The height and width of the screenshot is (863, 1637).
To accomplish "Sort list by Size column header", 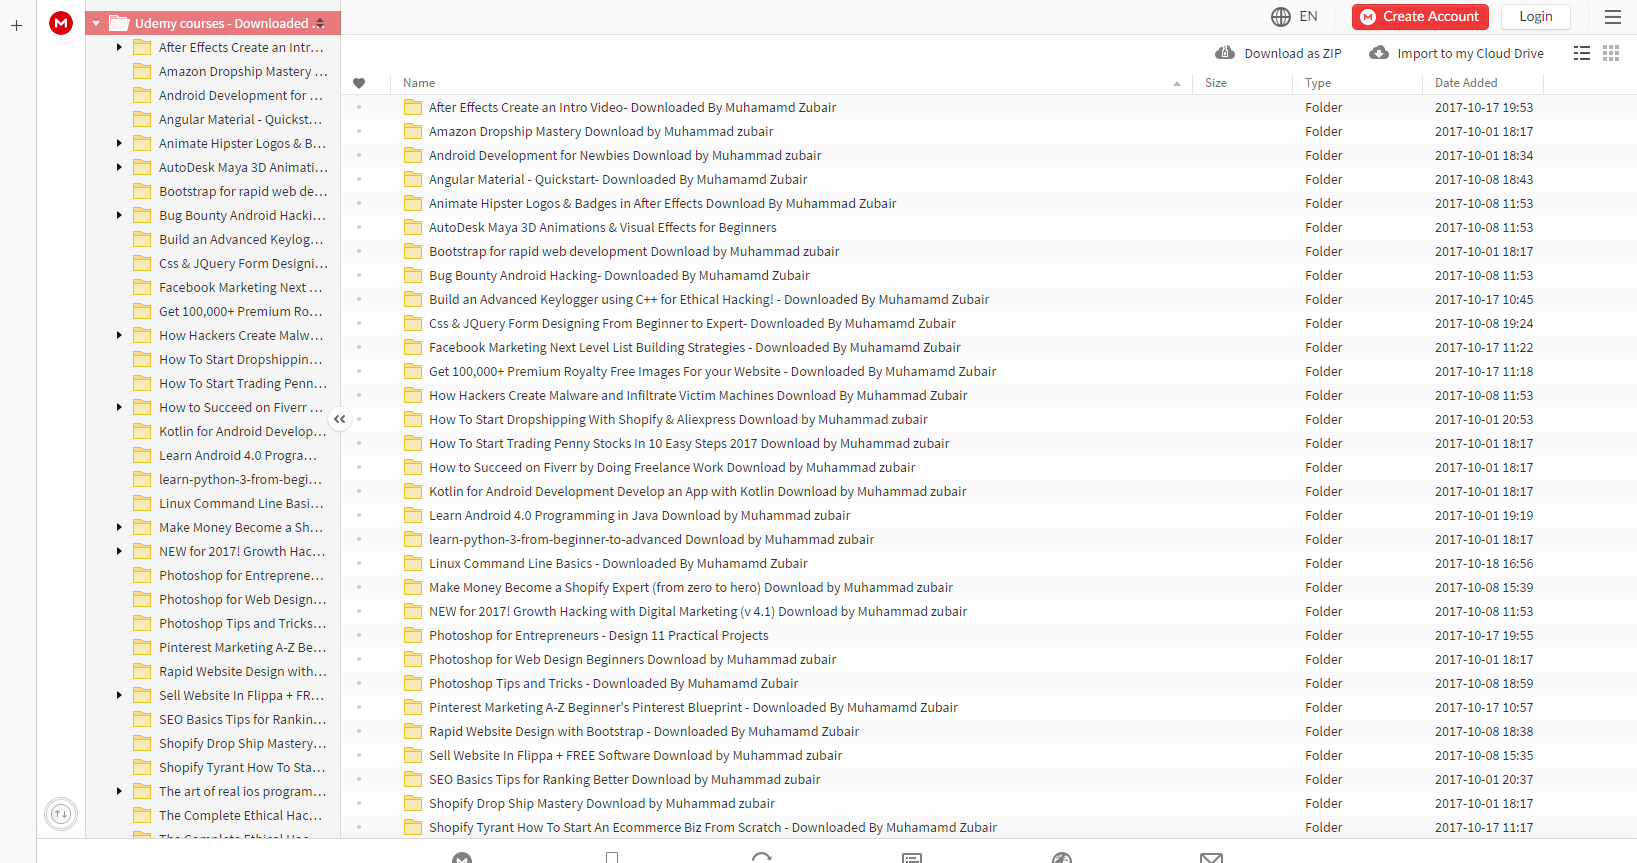I will click(1242, 83).
